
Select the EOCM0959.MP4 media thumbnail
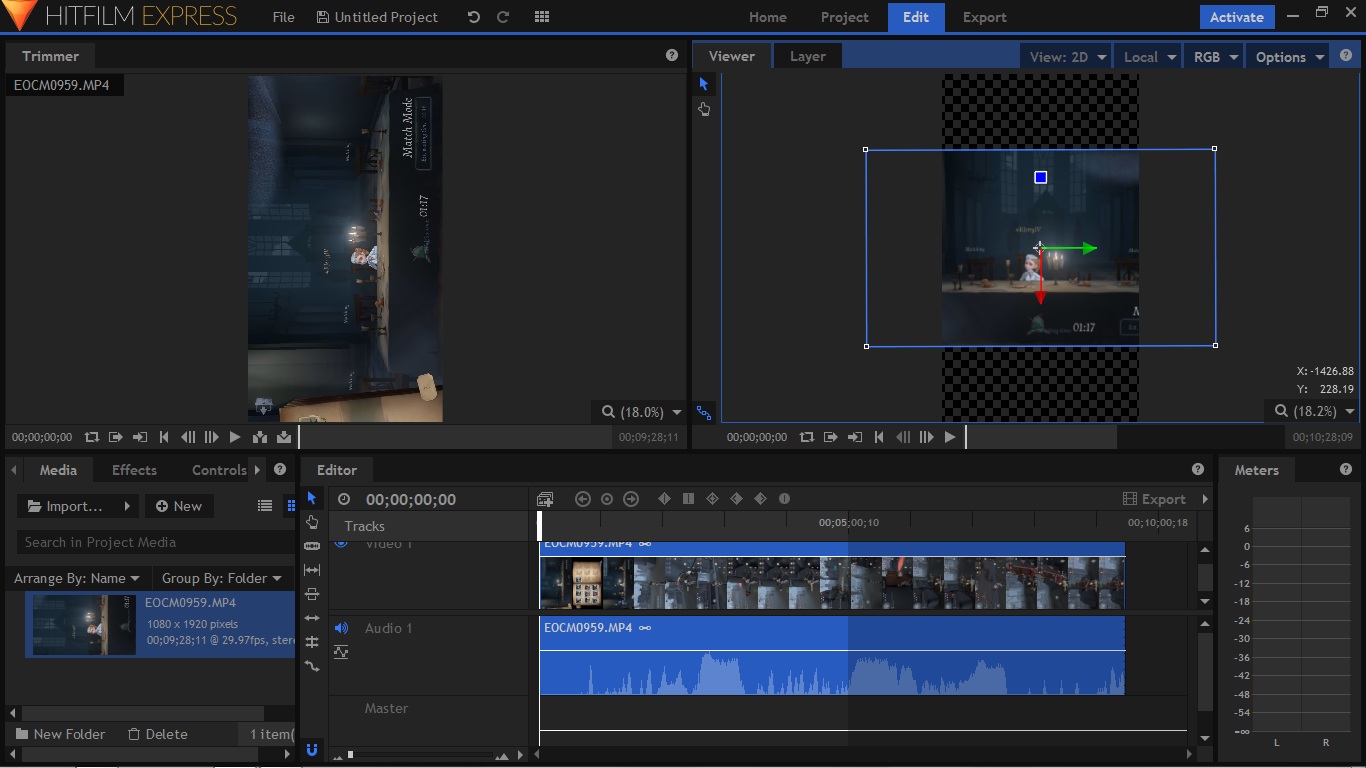coord(84,625)
